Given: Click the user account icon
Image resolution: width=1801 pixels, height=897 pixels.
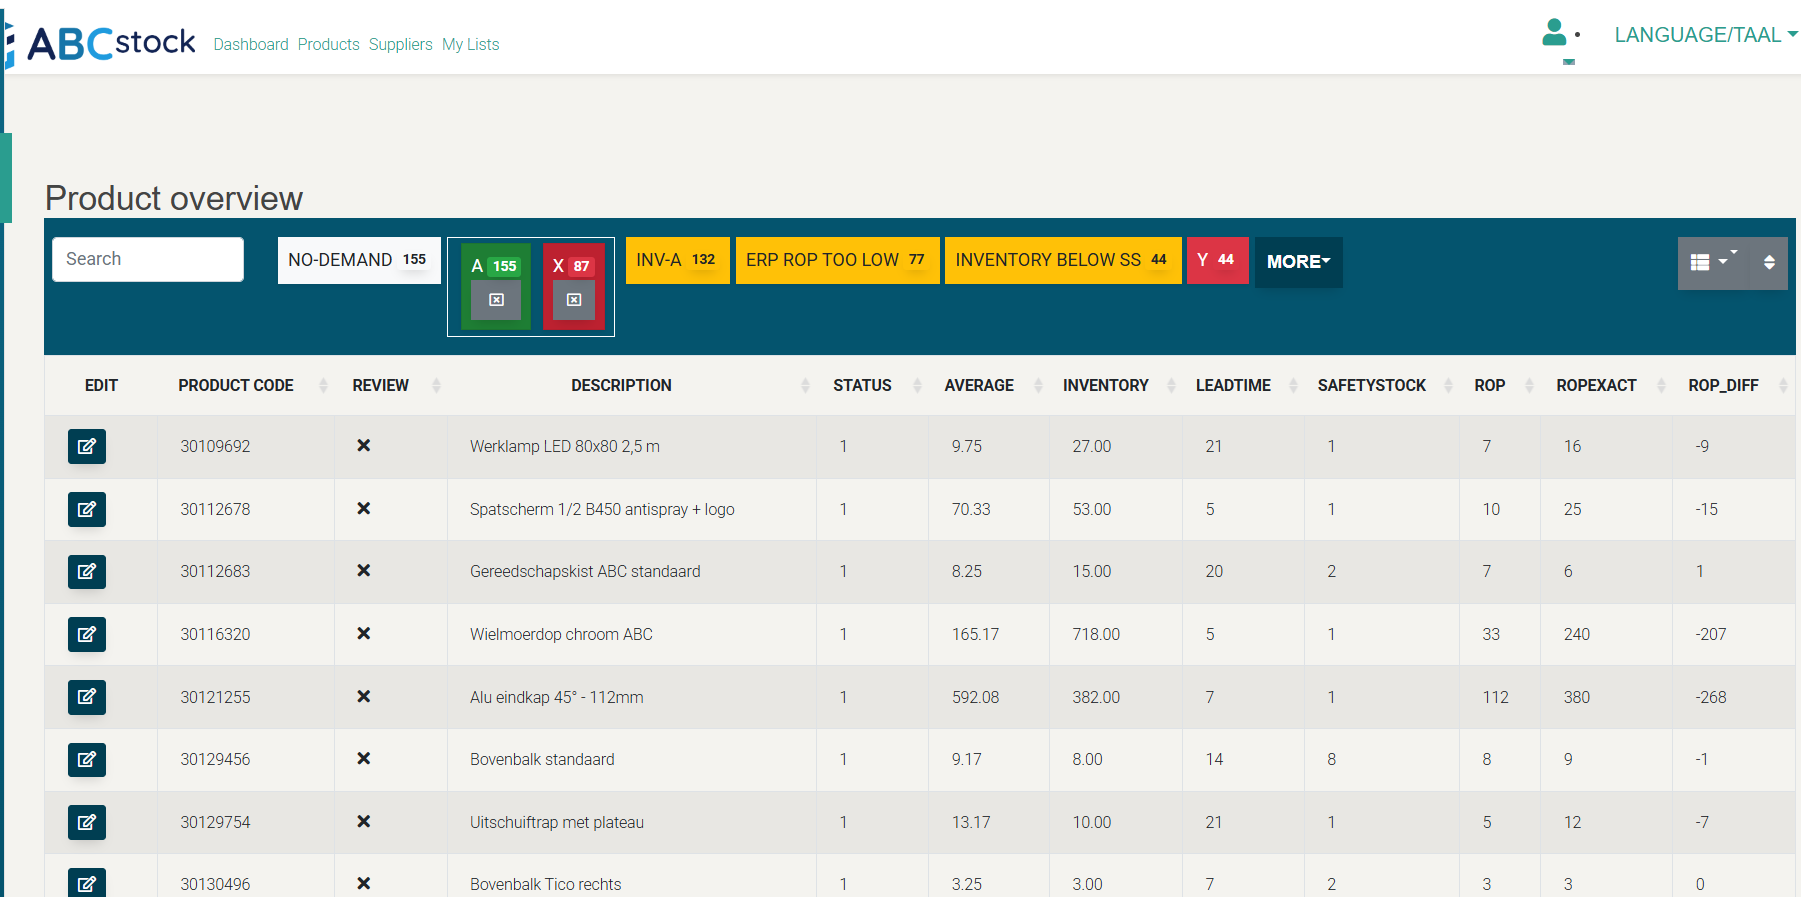Looking at the screenshot, I should [x=1555, y=33].
